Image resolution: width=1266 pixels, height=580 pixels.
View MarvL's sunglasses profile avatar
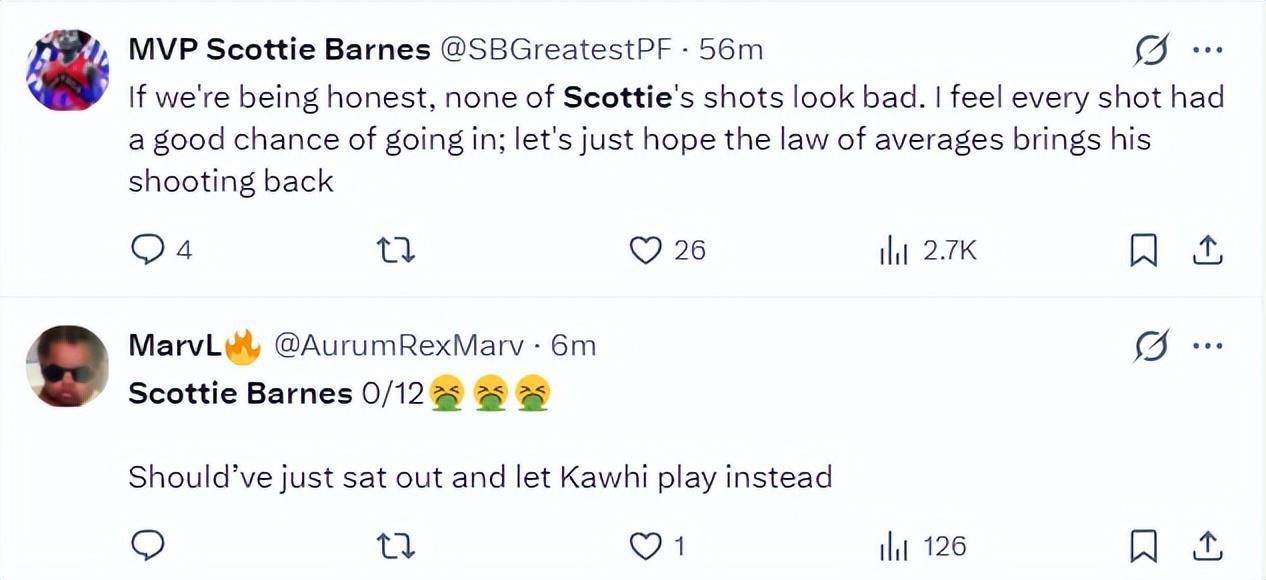tap(68, 366)
